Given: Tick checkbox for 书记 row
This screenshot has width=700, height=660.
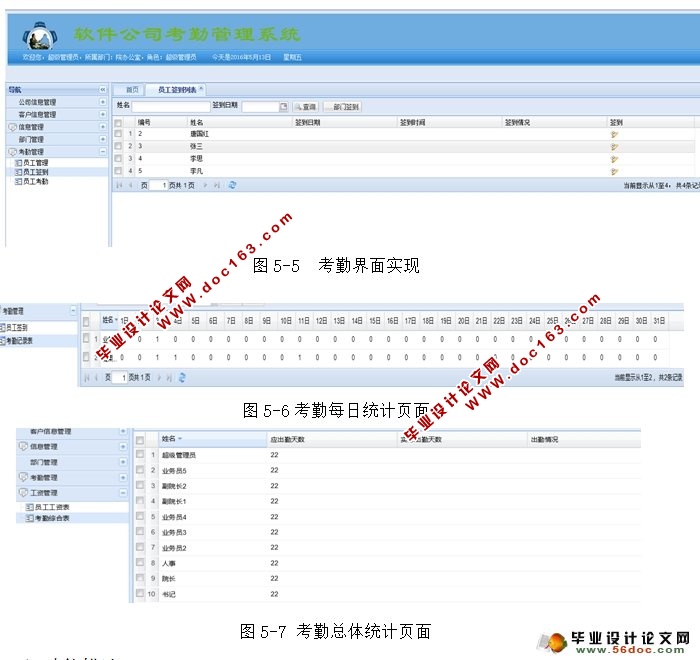Looking at the screenshot, I should click(x=140, y=593).
